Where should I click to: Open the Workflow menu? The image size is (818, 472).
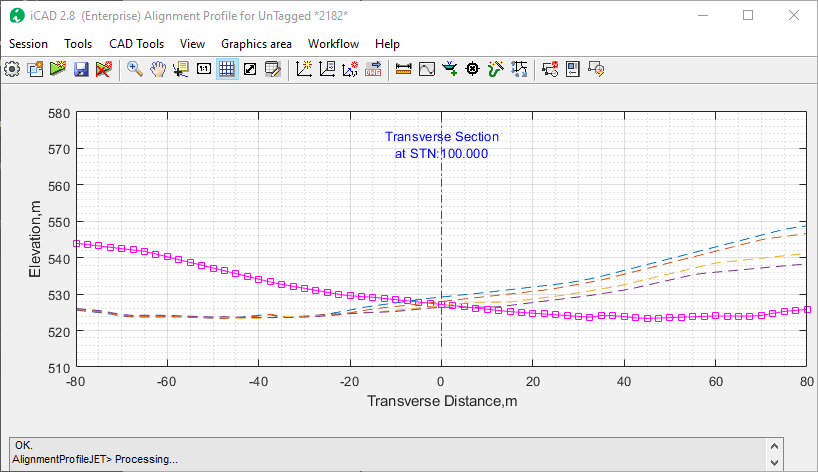point(333,44)
